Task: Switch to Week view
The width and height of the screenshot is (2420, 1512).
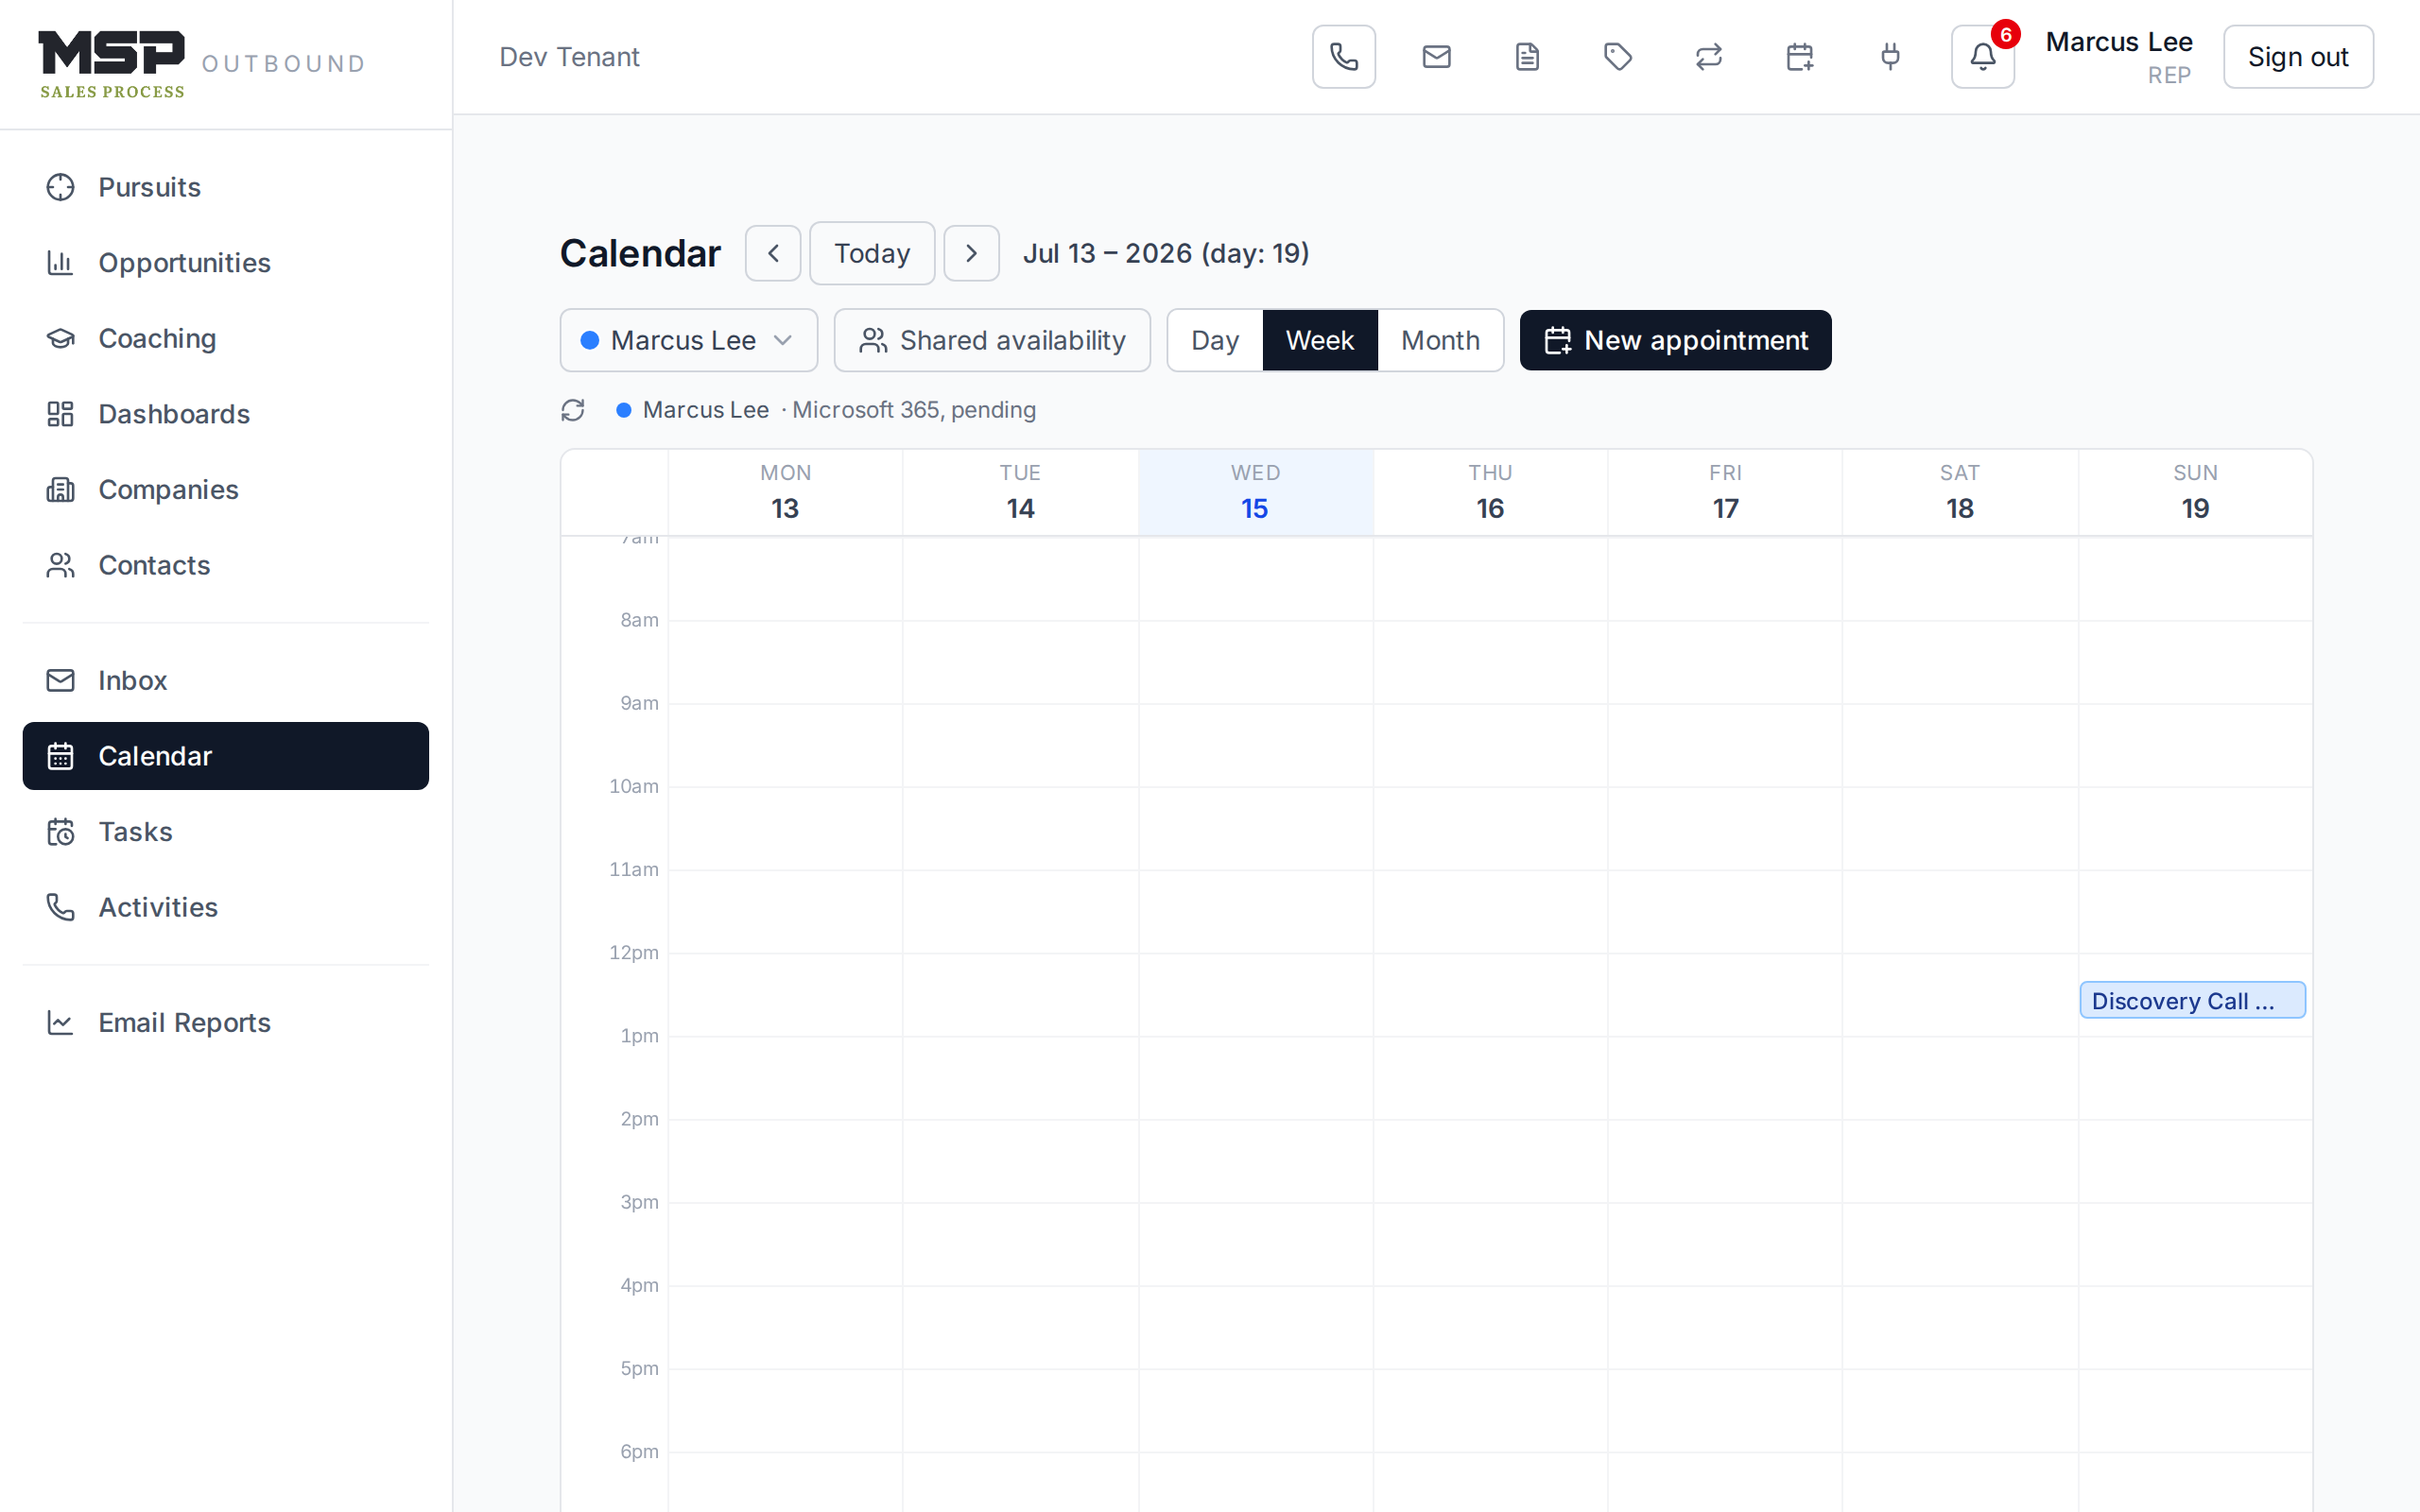Action: tap(1320, 340)
